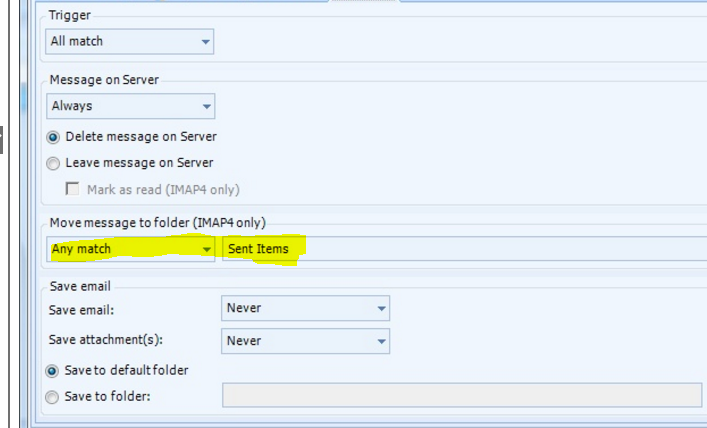This screenshot has width=707, height=428.
Task: Expand the Save attachment(s) "Never" dropdown
Action: click(305, 341)
